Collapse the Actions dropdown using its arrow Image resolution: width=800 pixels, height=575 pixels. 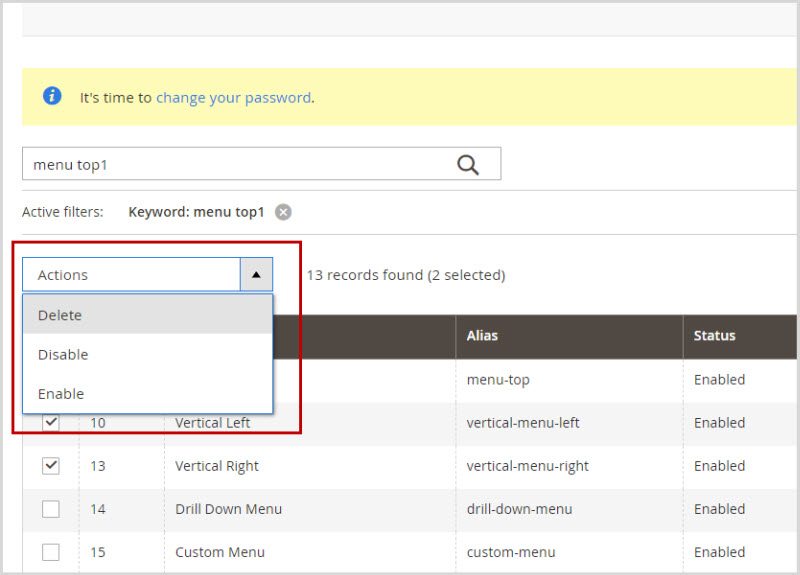256,274
